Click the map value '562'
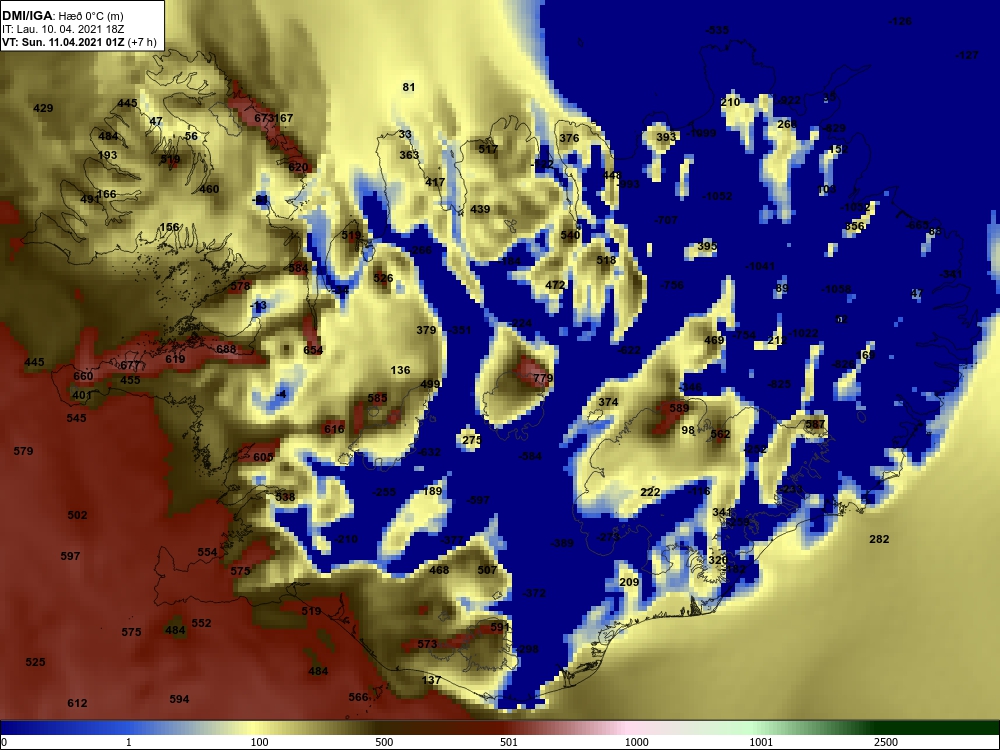1000x750 pixels. click(x=720, y=434)
